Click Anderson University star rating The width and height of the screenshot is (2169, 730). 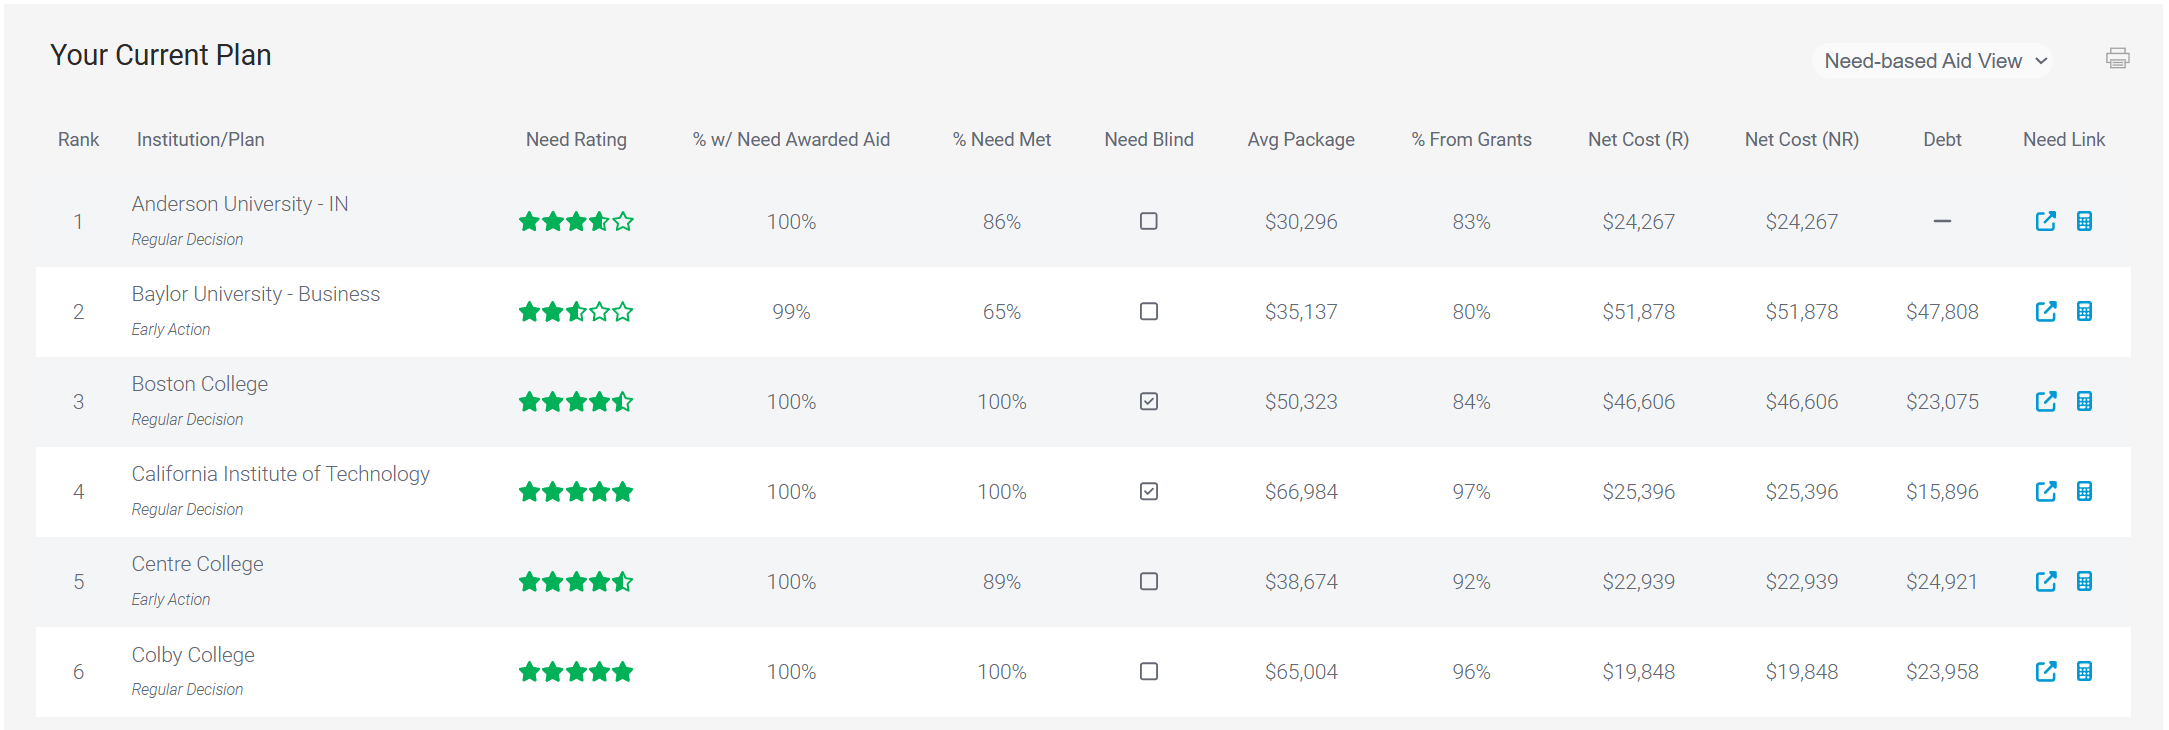[x=576, y=221]
